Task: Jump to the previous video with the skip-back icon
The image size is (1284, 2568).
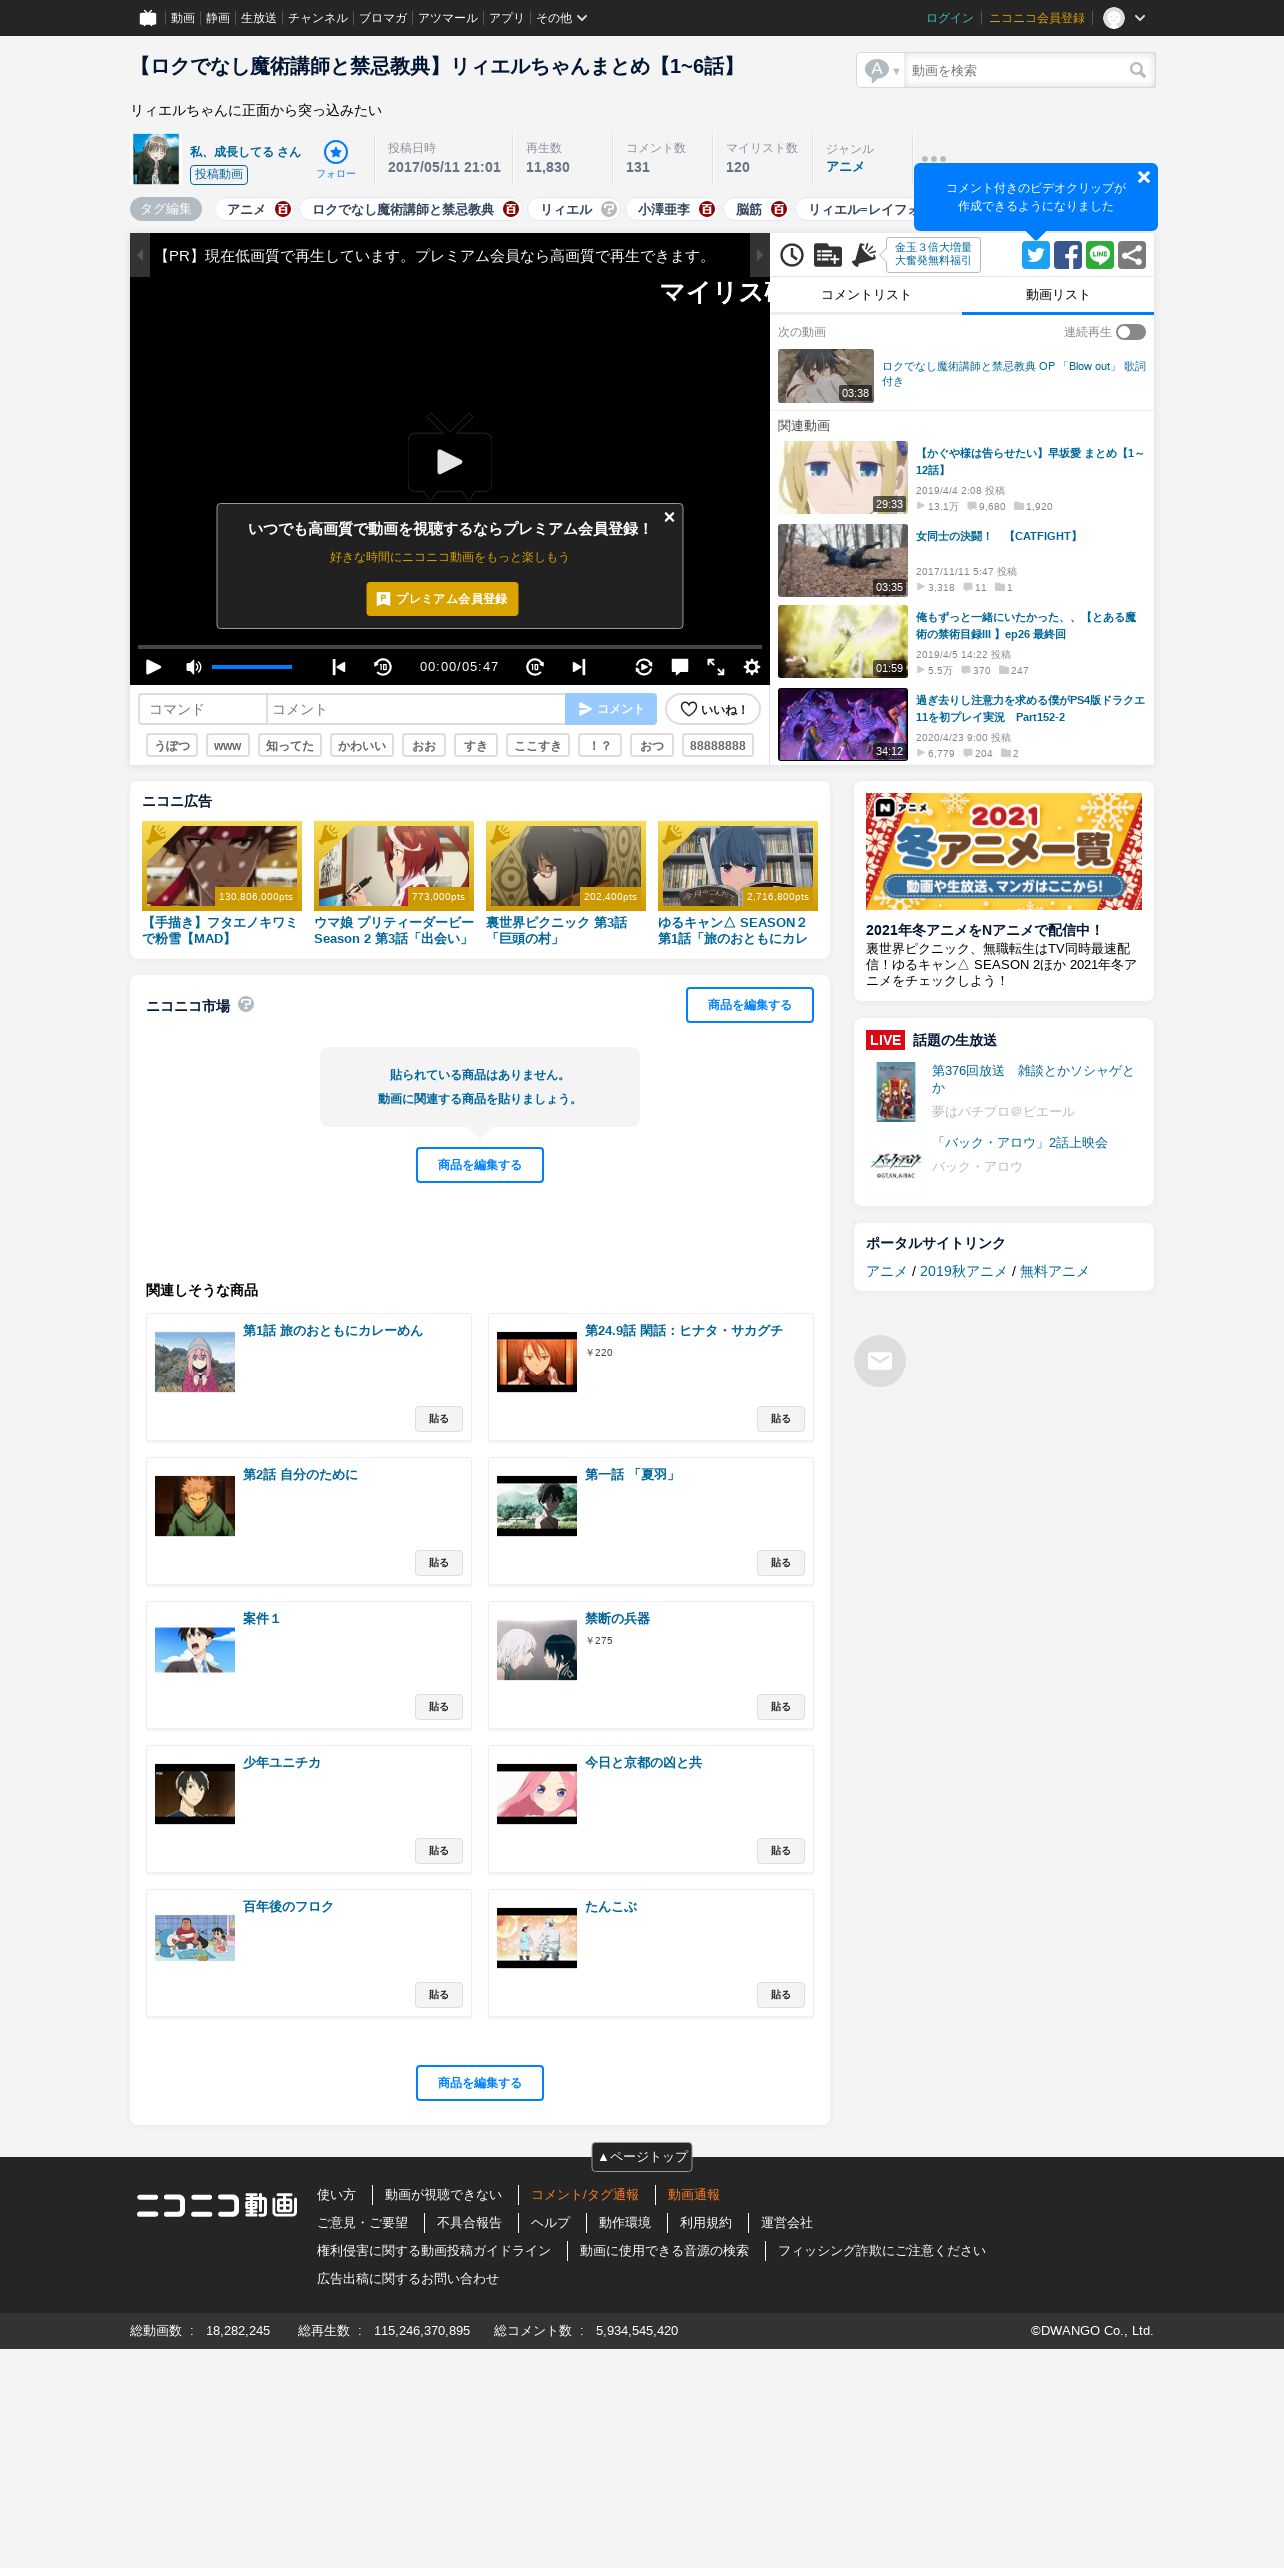Action: pyautogui.click(x=339, y=667)
